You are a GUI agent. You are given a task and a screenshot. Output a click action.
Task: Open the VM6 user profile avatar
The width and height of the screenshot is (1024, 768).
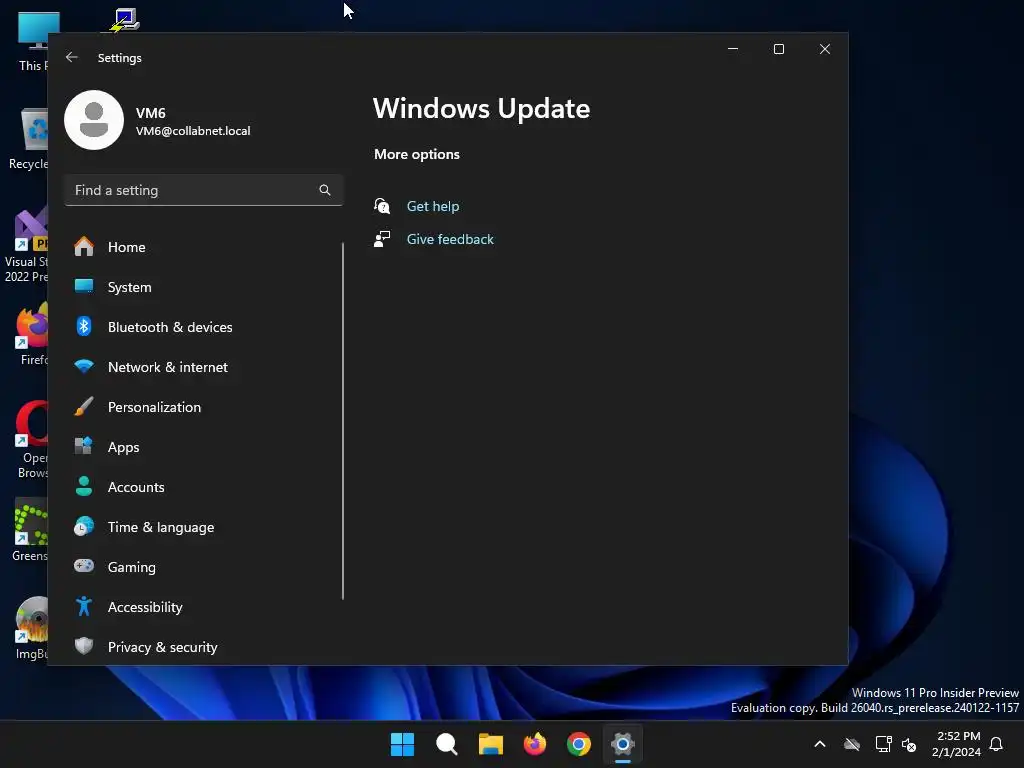tap(94, 120)
